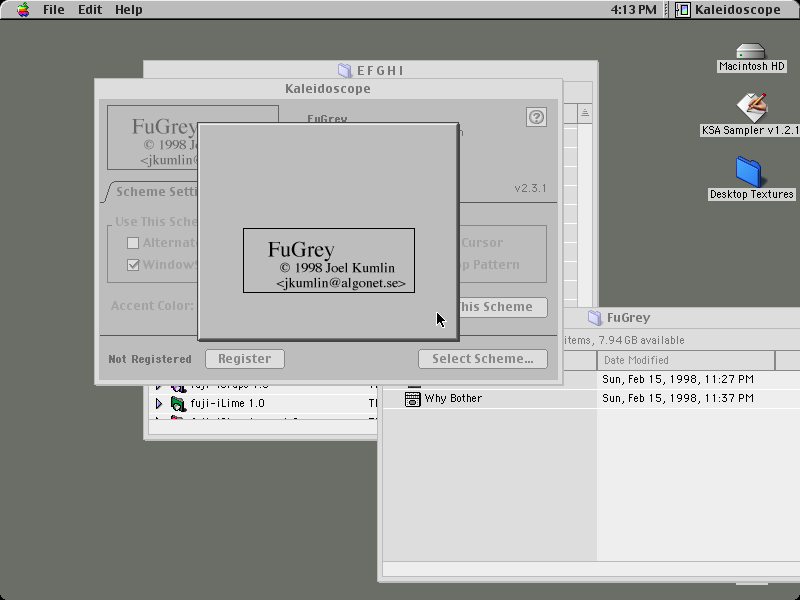Expand the fuji-iLime 1.0 disclosure triangle

[x=159, y=404]
